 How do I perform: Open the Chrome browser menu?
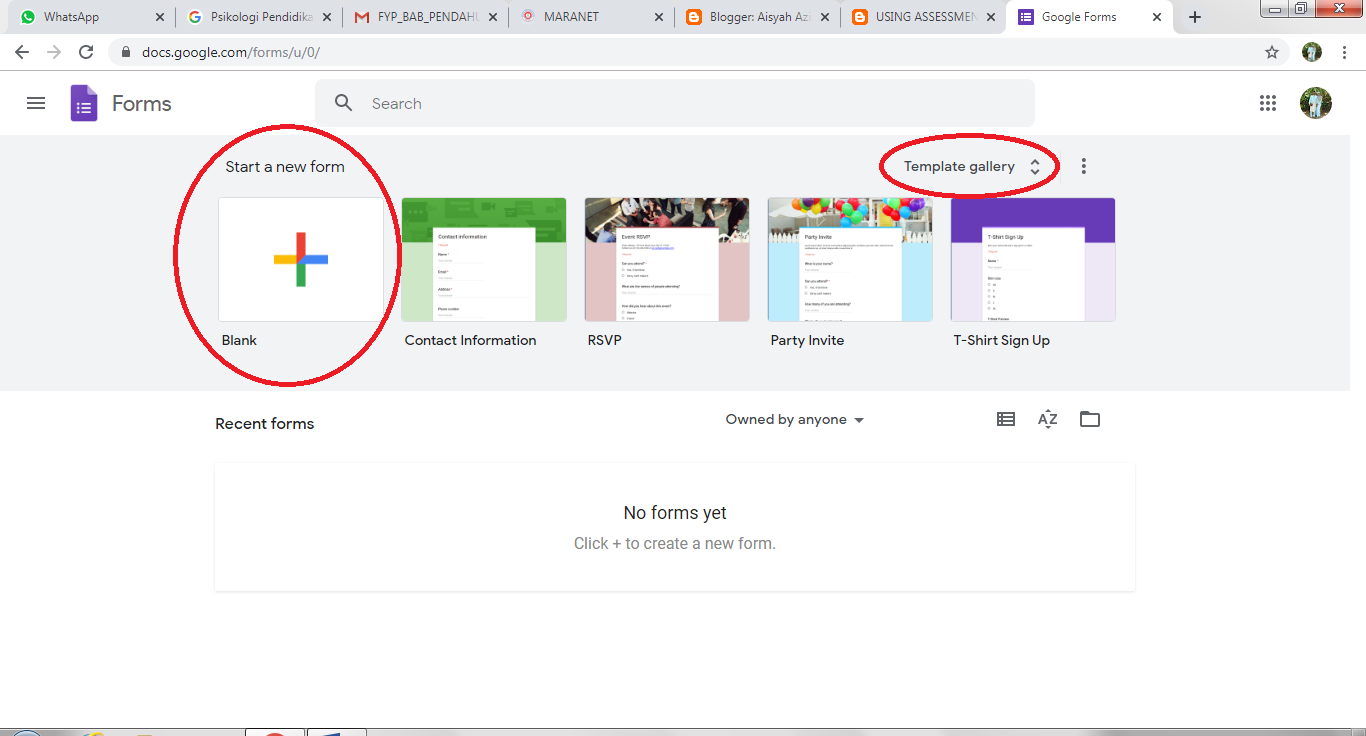coord(1343,52)
